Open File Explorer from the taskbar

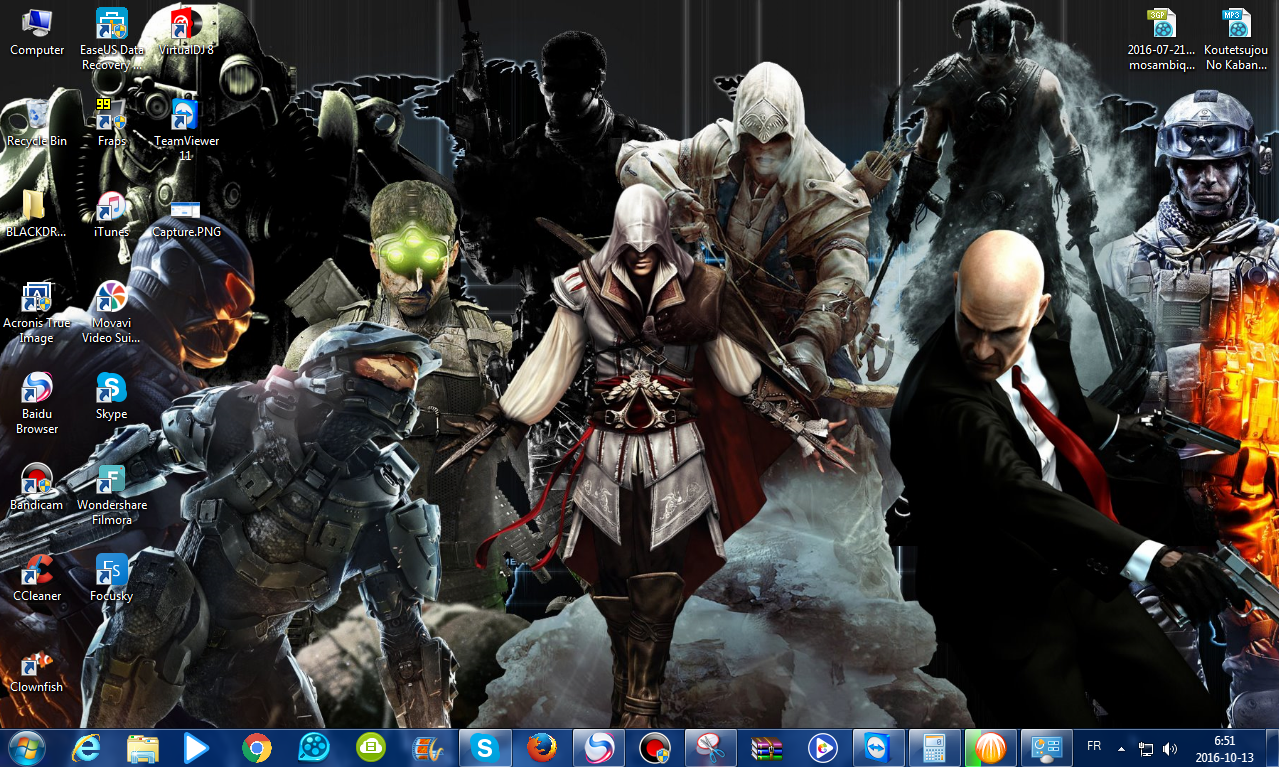pyautogui.click(x=143, y=747)
